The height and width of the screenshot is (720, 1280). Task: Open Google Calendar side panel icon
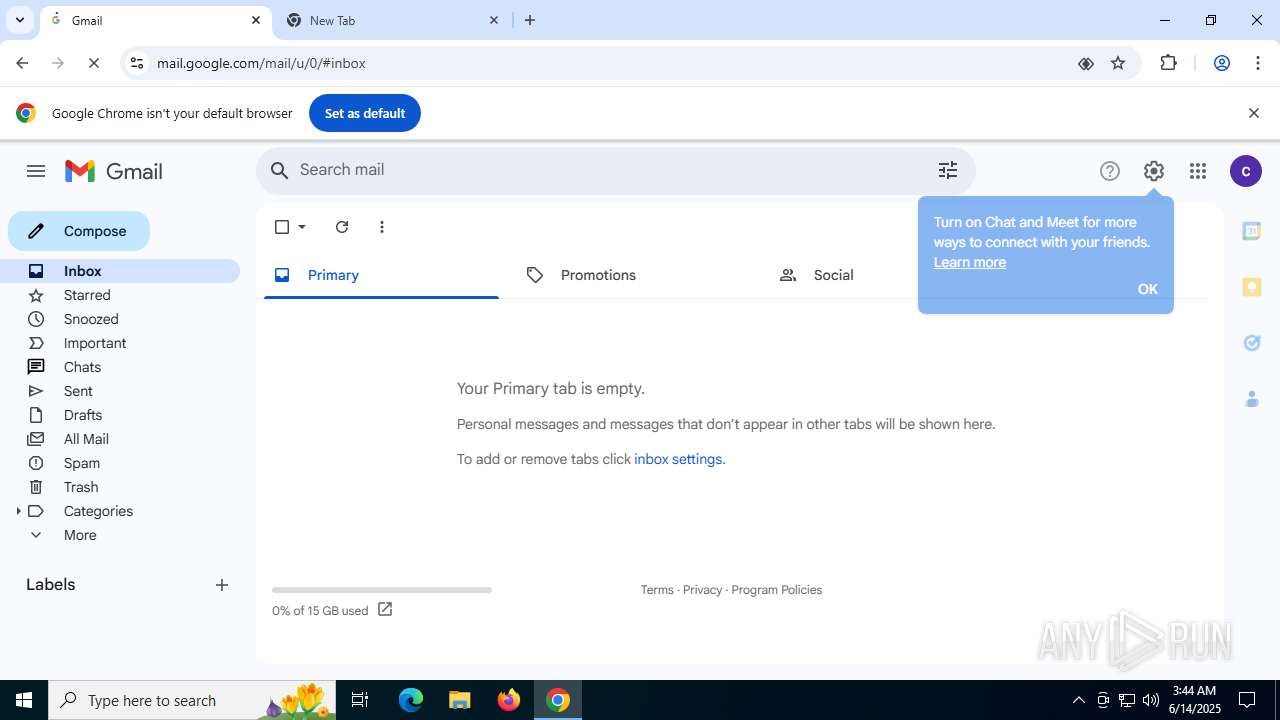tap(1251, 231)
